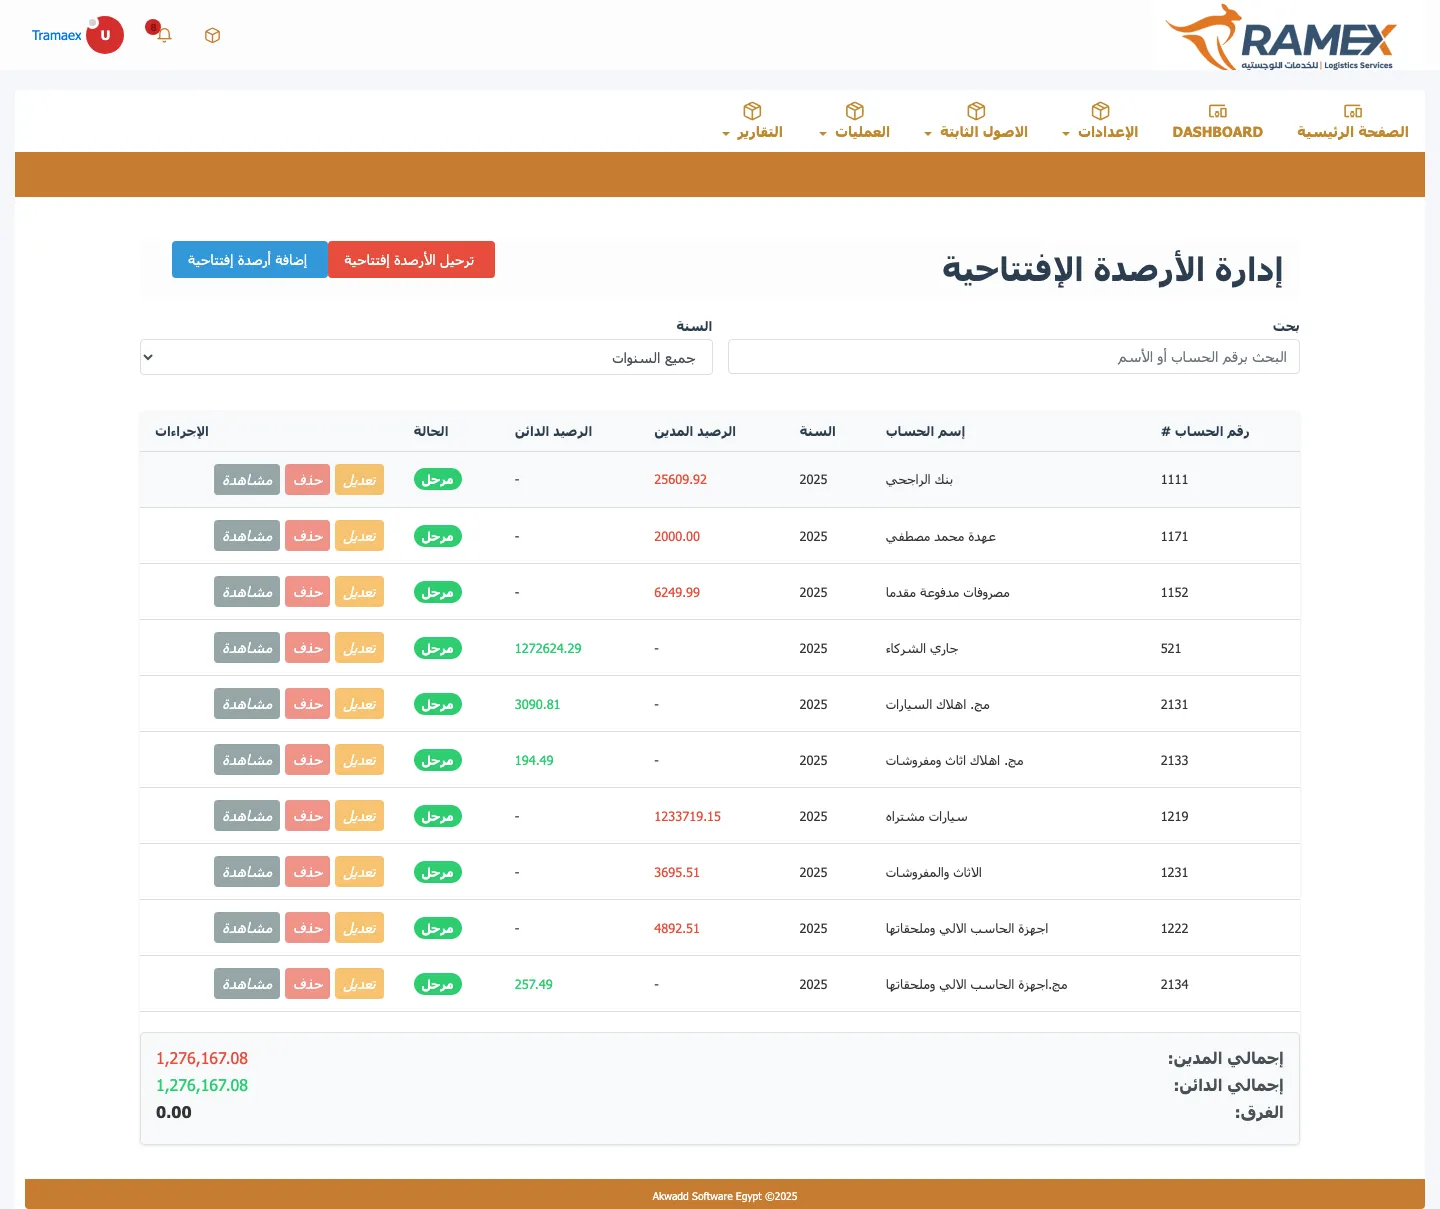This screenshot has width=1440, height=1209.
Task: Click حذف for account 2133
Action: [x=308, y=760]
